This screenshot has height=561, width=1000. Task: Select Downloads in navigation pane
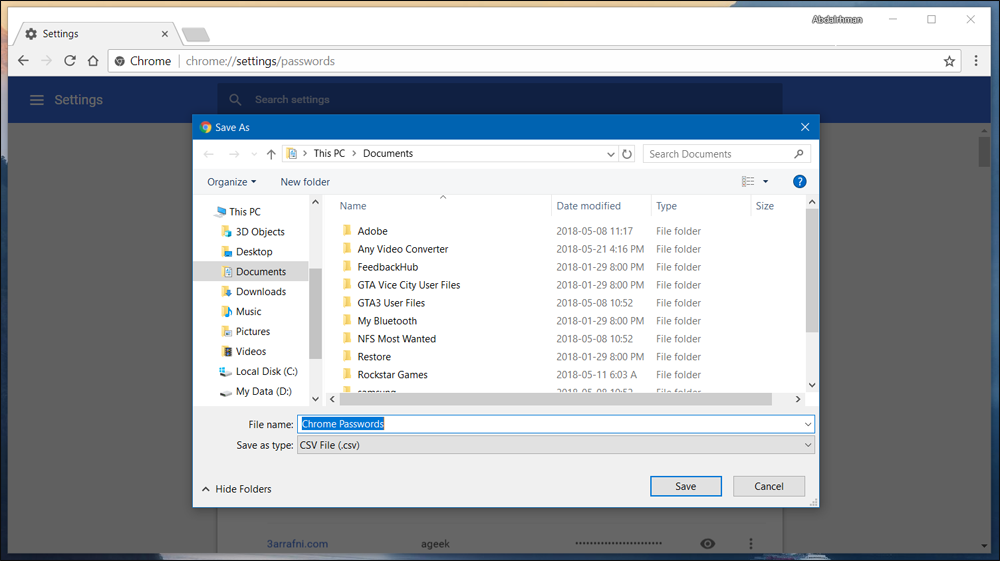(x=254, y=292)
